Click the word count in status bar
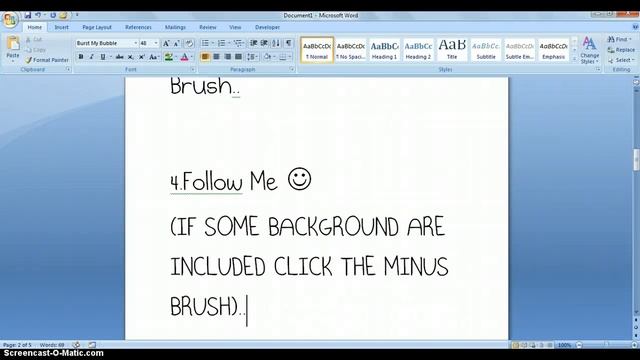Viewport: 640px width, 360px height. coord(52,345)
